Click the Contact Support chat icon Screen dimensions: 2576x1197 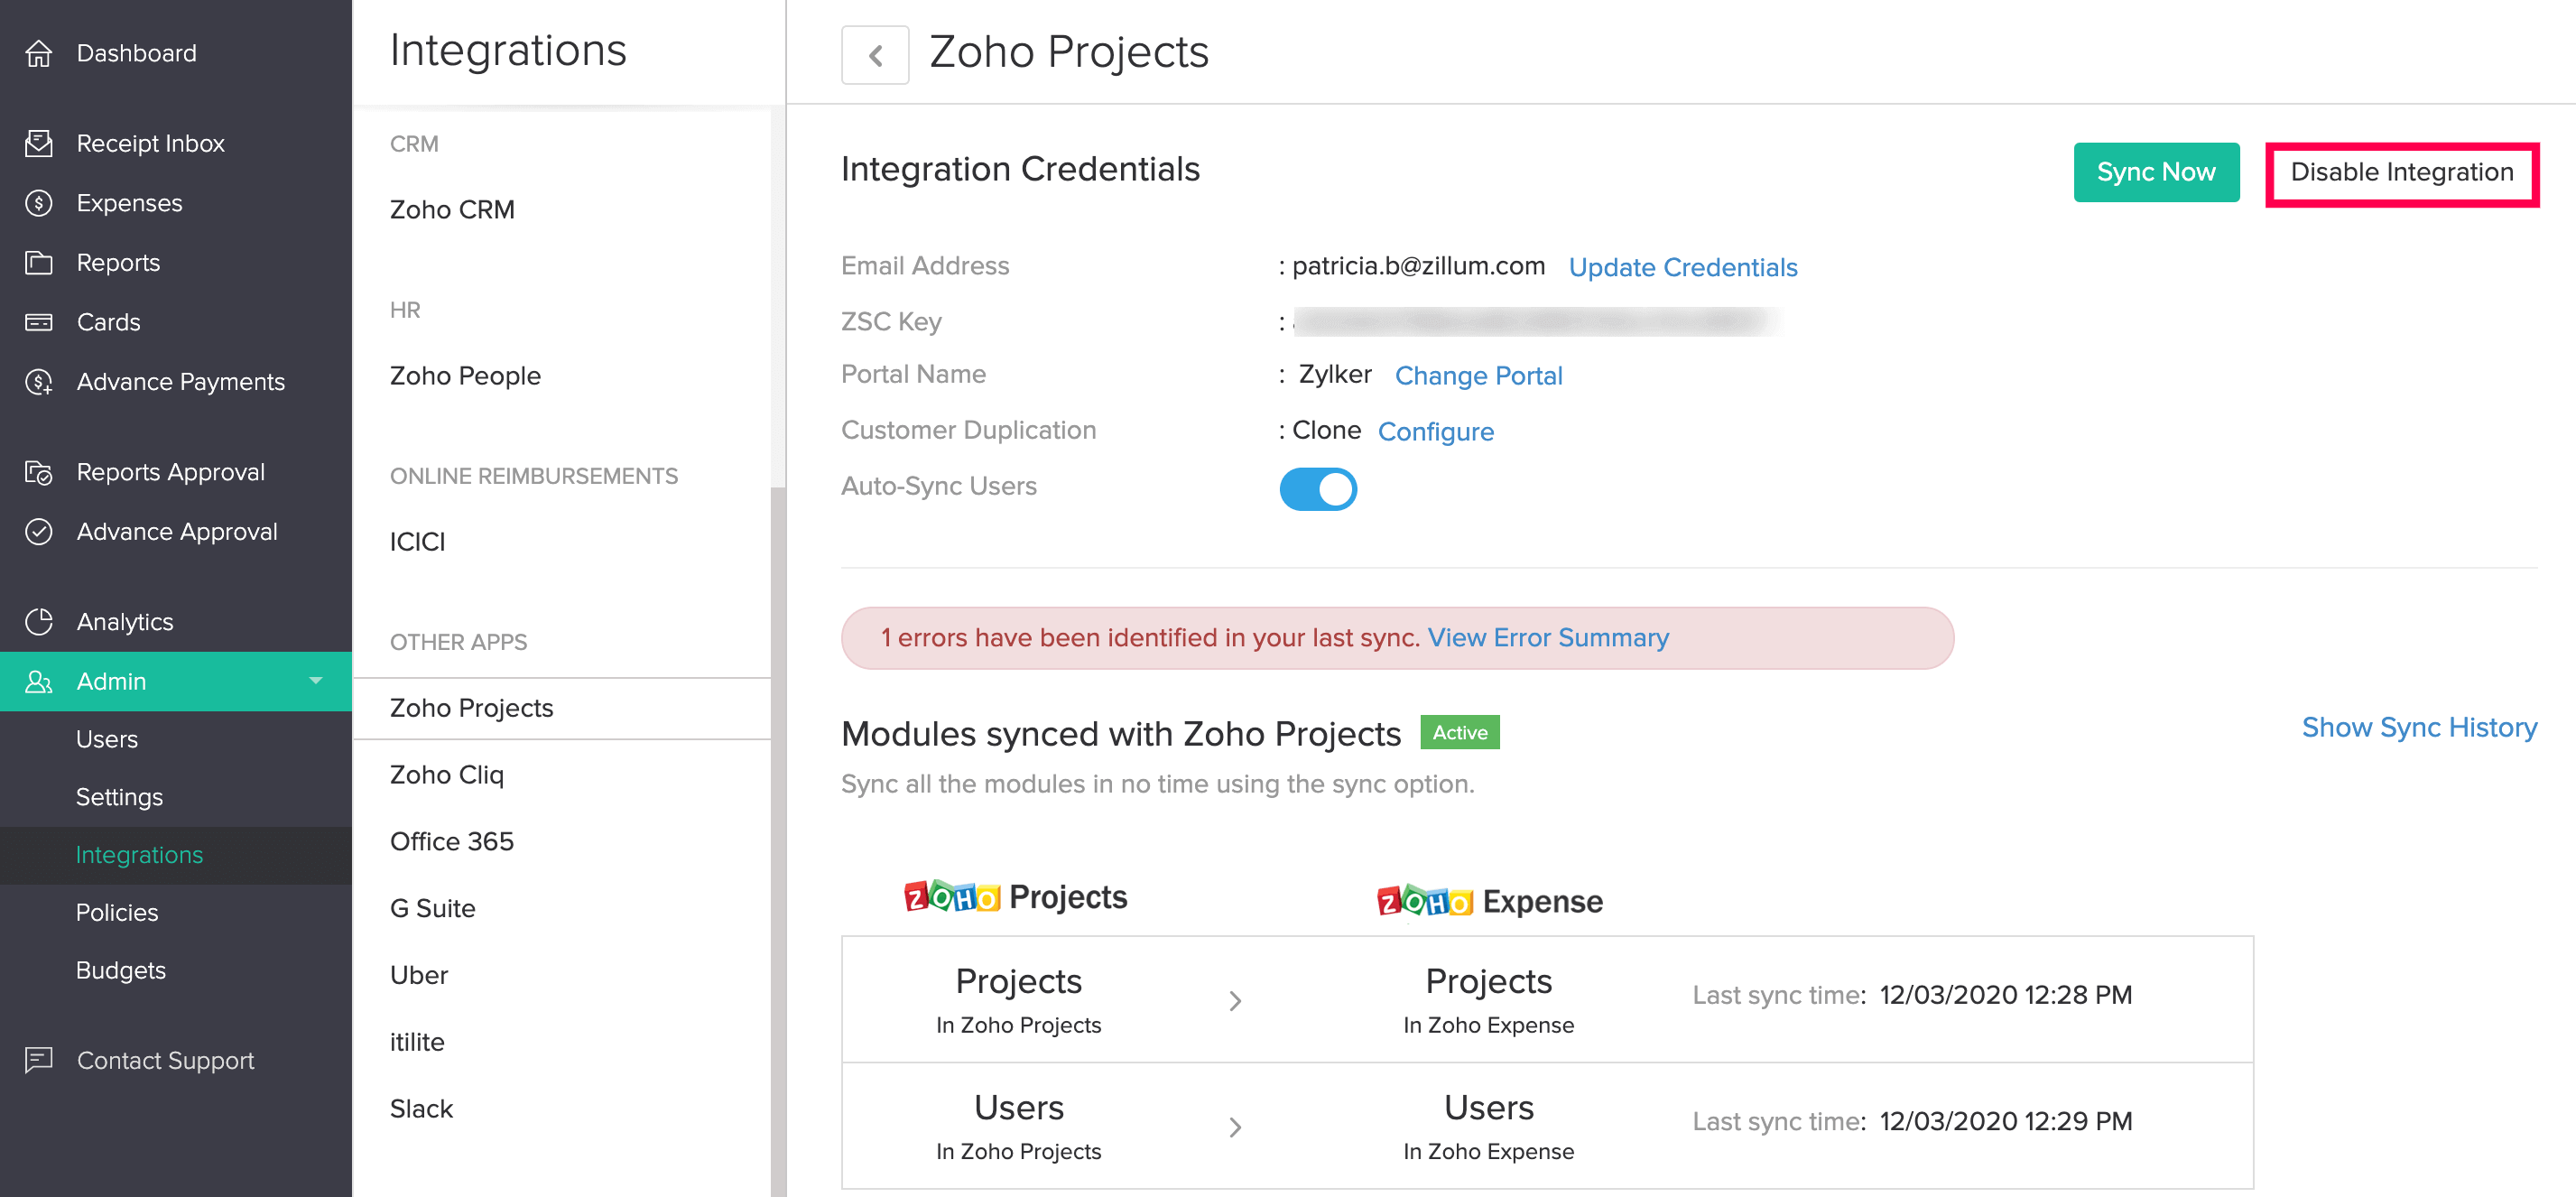(39, 1060)
